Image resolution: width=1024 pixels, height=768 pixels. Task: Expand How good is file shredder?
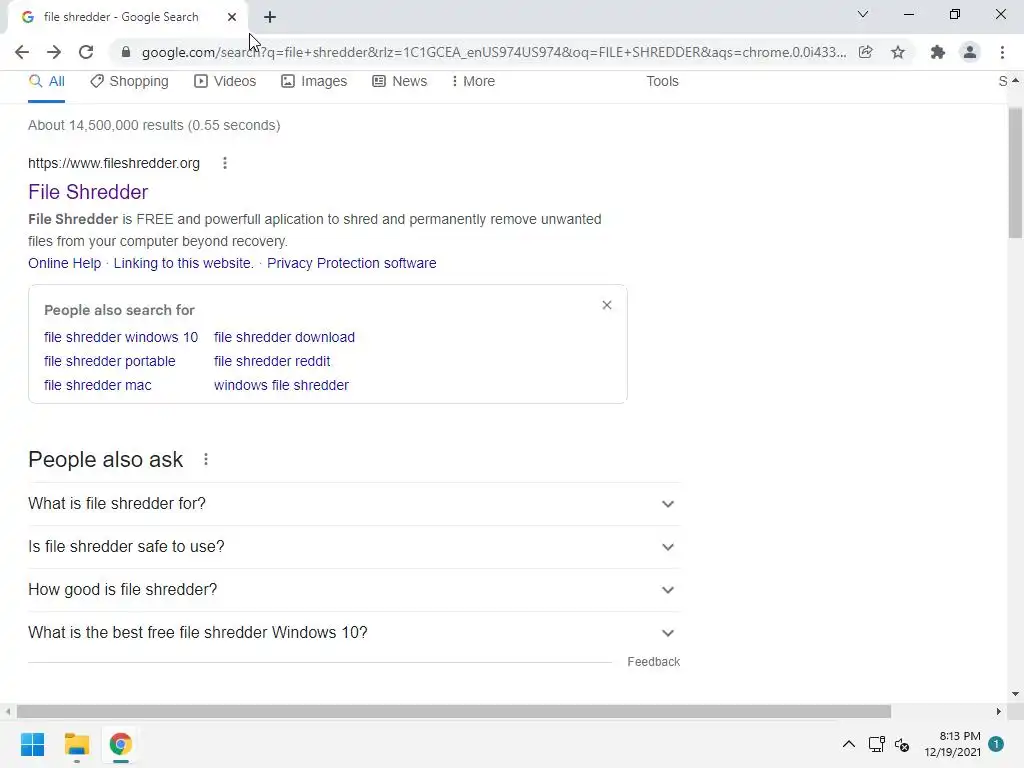tap(354, 590)
